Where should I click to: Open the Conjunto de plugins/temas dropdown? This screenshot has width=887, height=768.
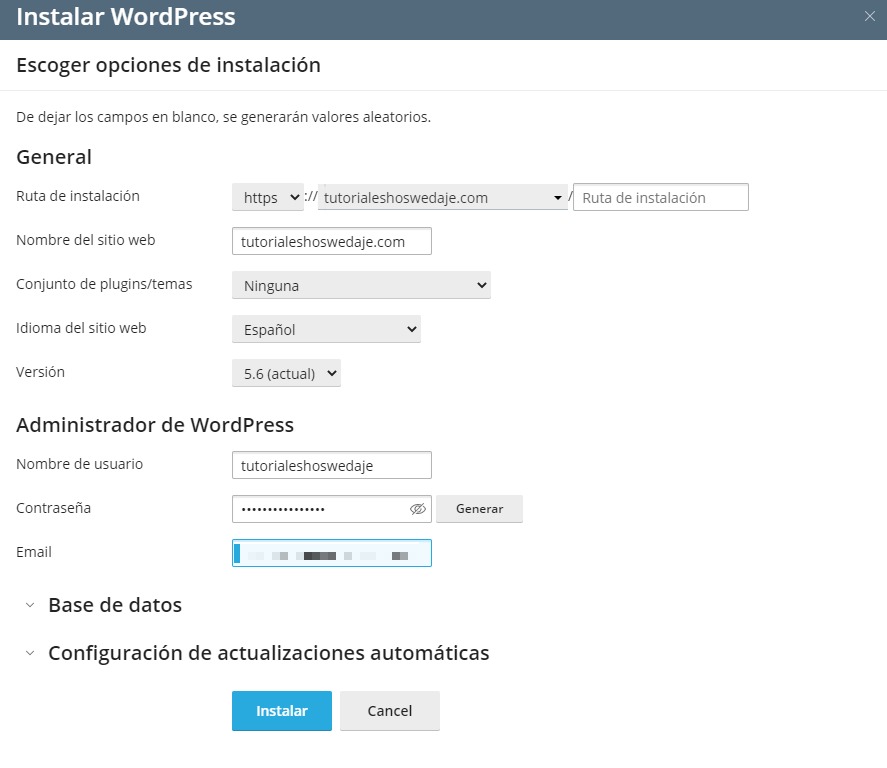point(361,286)
